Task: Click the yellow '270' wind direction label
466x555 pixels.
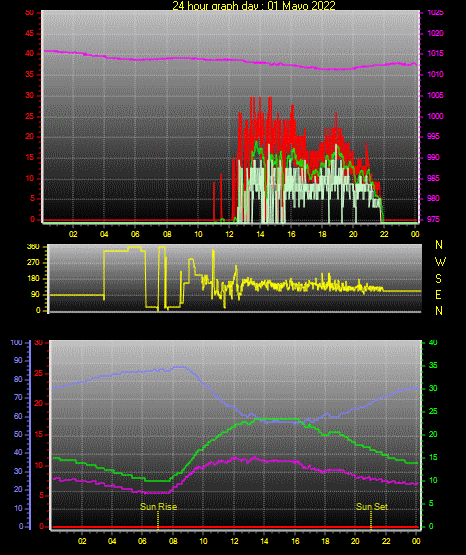Action: pyautogui.click(x=33, y=263)
